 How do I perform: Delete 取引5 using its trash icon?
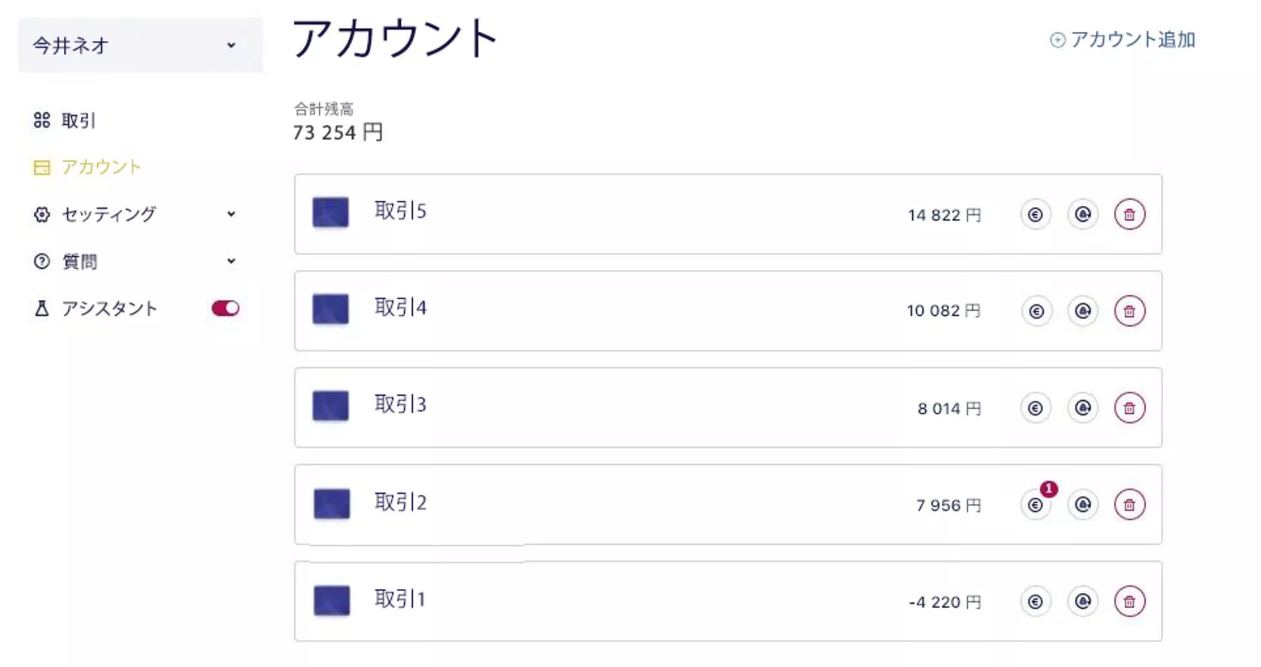1129,214
